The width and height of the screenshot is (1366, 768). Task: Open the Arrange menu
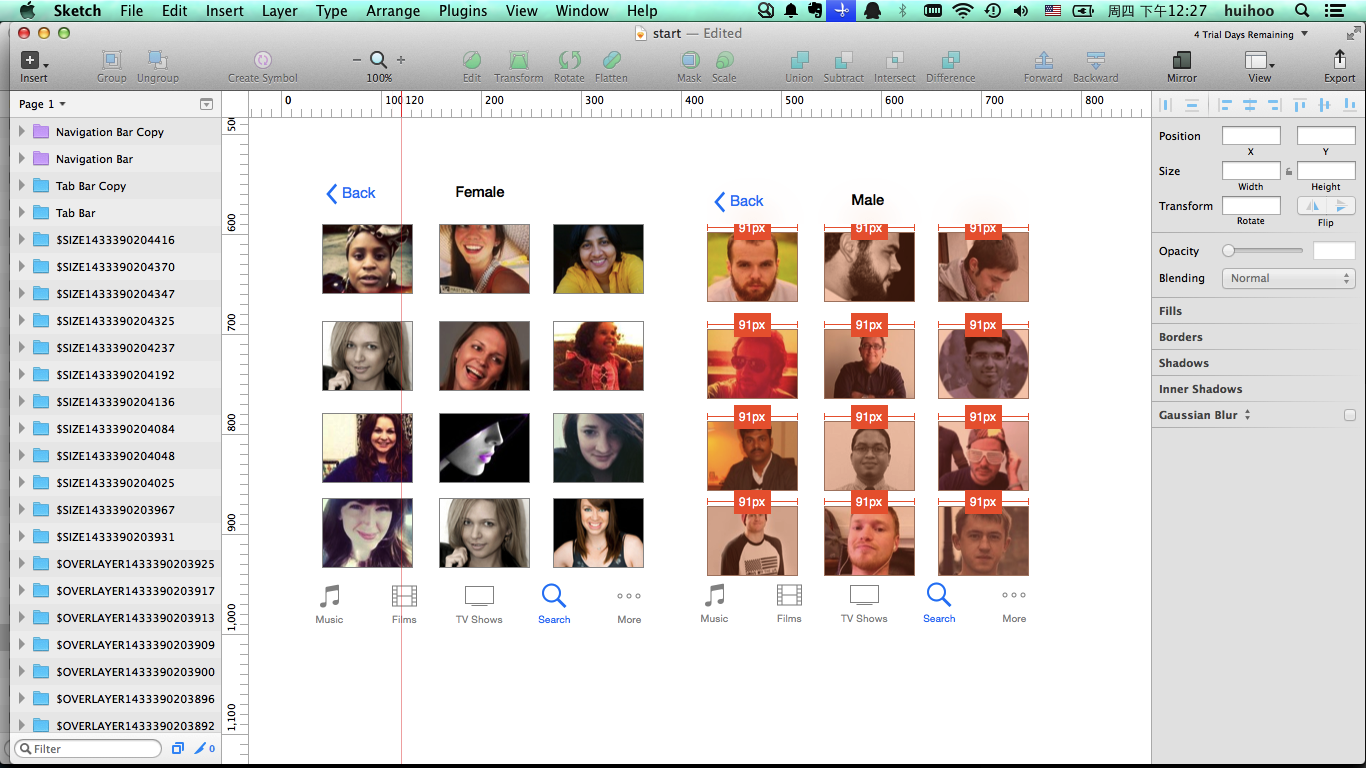coord(393,11)
